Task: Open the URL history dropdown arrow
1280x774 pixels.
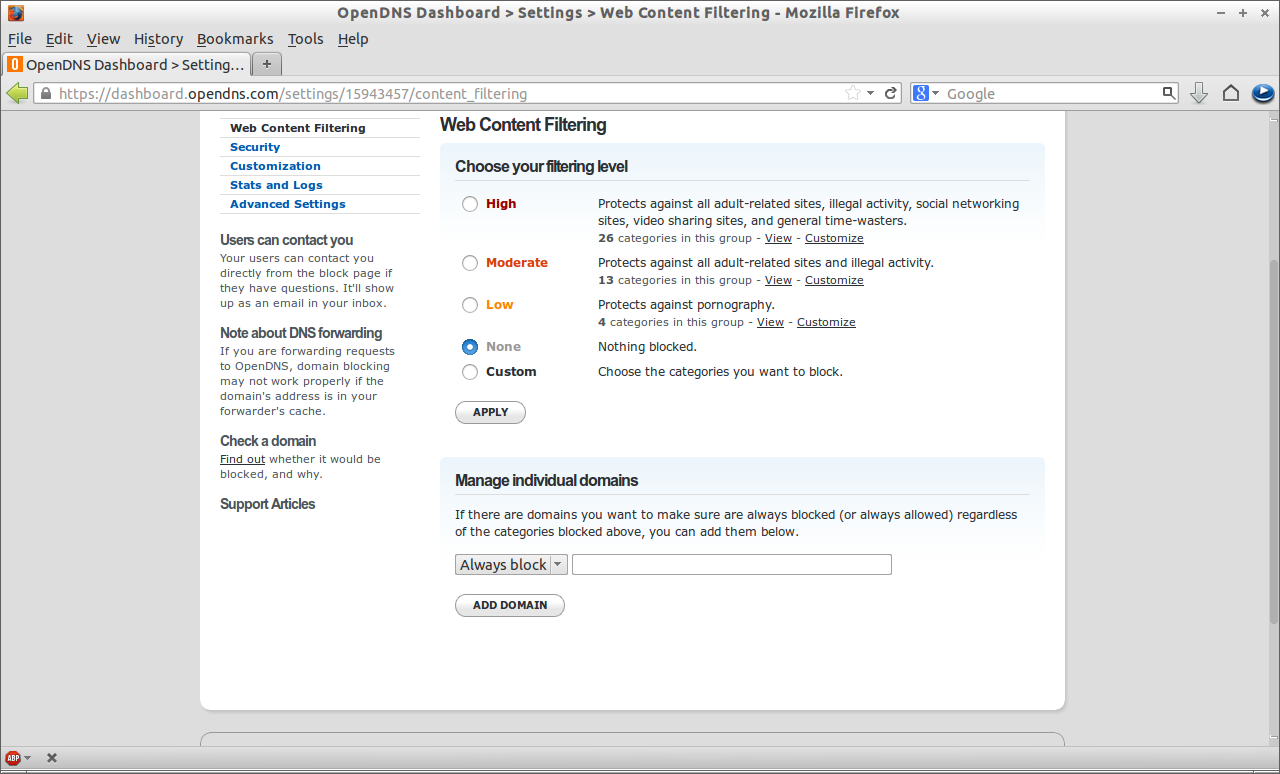Action: click(871, 93)
